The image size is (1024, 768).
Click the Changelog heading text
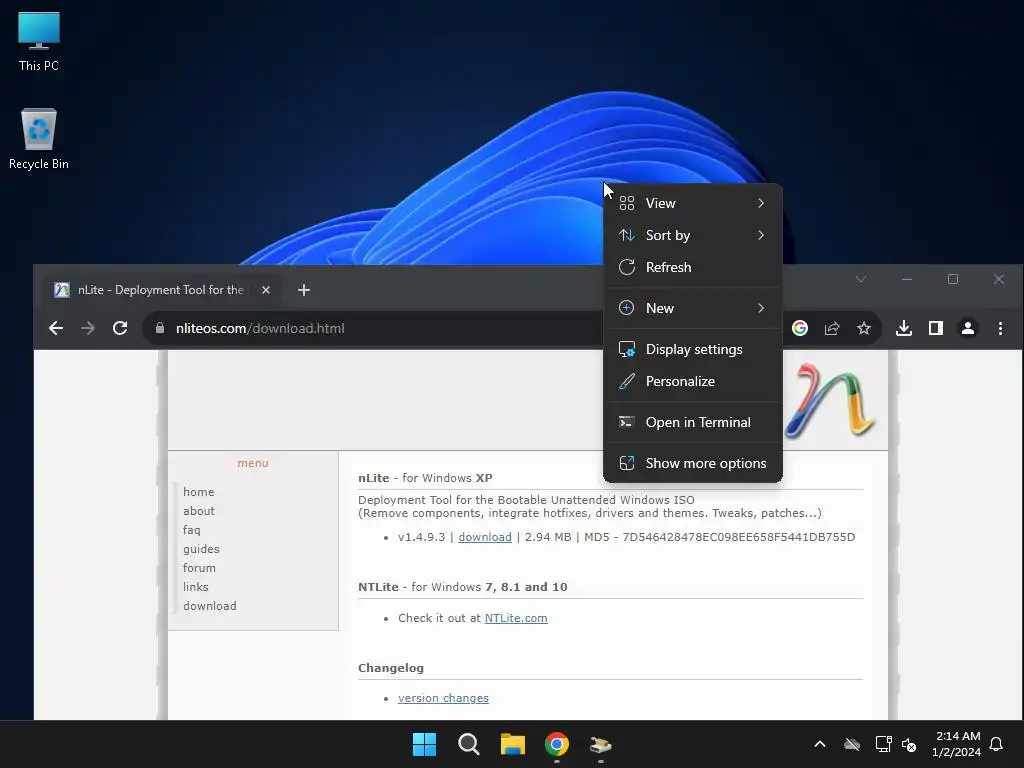coord(391,668)
